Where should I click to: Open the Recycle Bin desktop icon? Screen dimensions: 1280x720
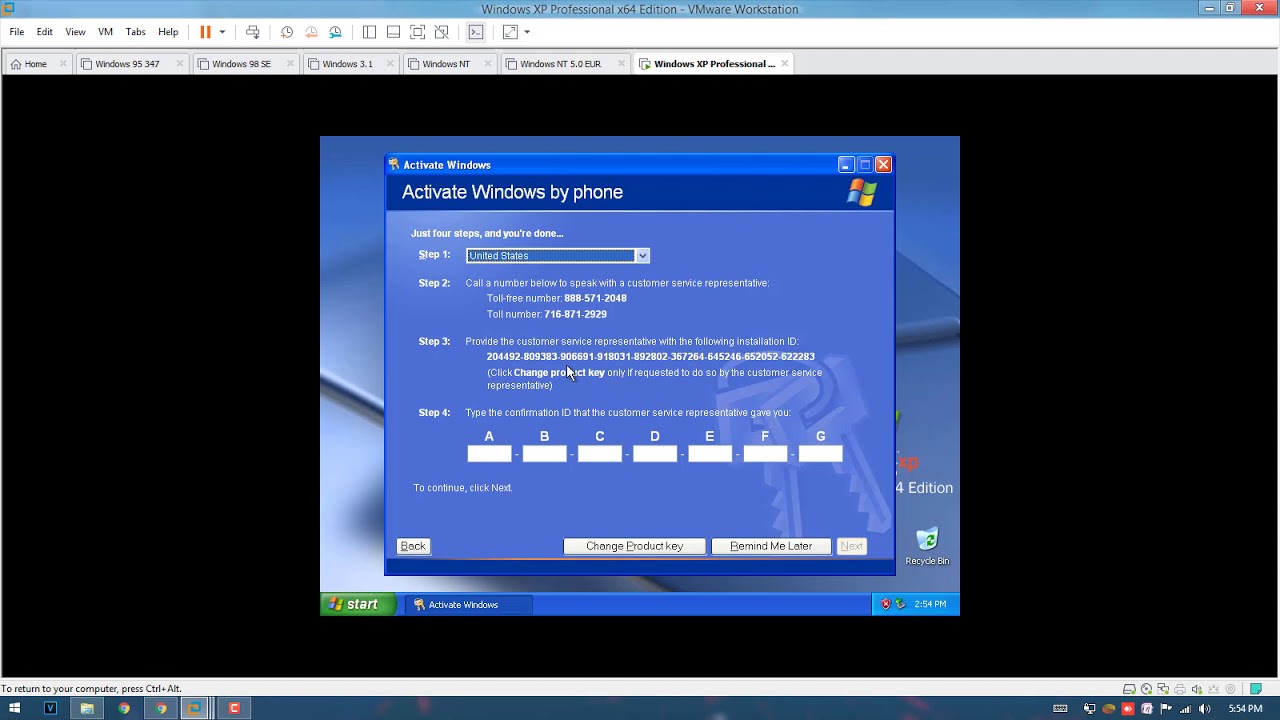(x=927, y=546)
